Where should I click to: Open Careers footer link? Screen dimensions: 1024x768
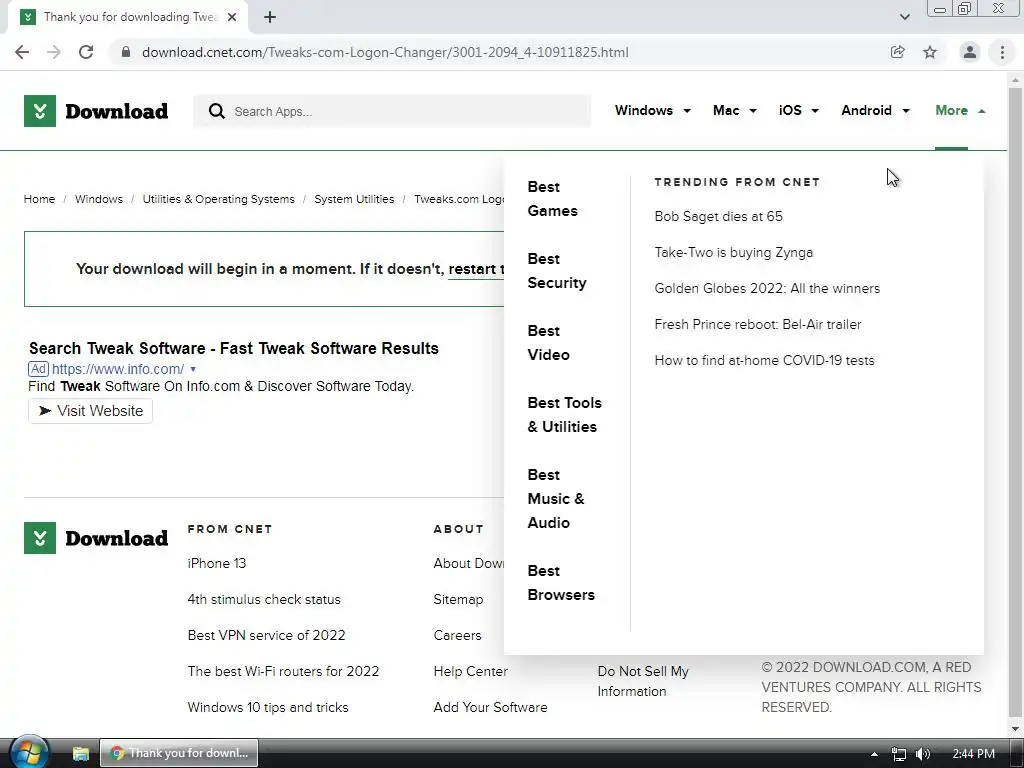(457, 635)
